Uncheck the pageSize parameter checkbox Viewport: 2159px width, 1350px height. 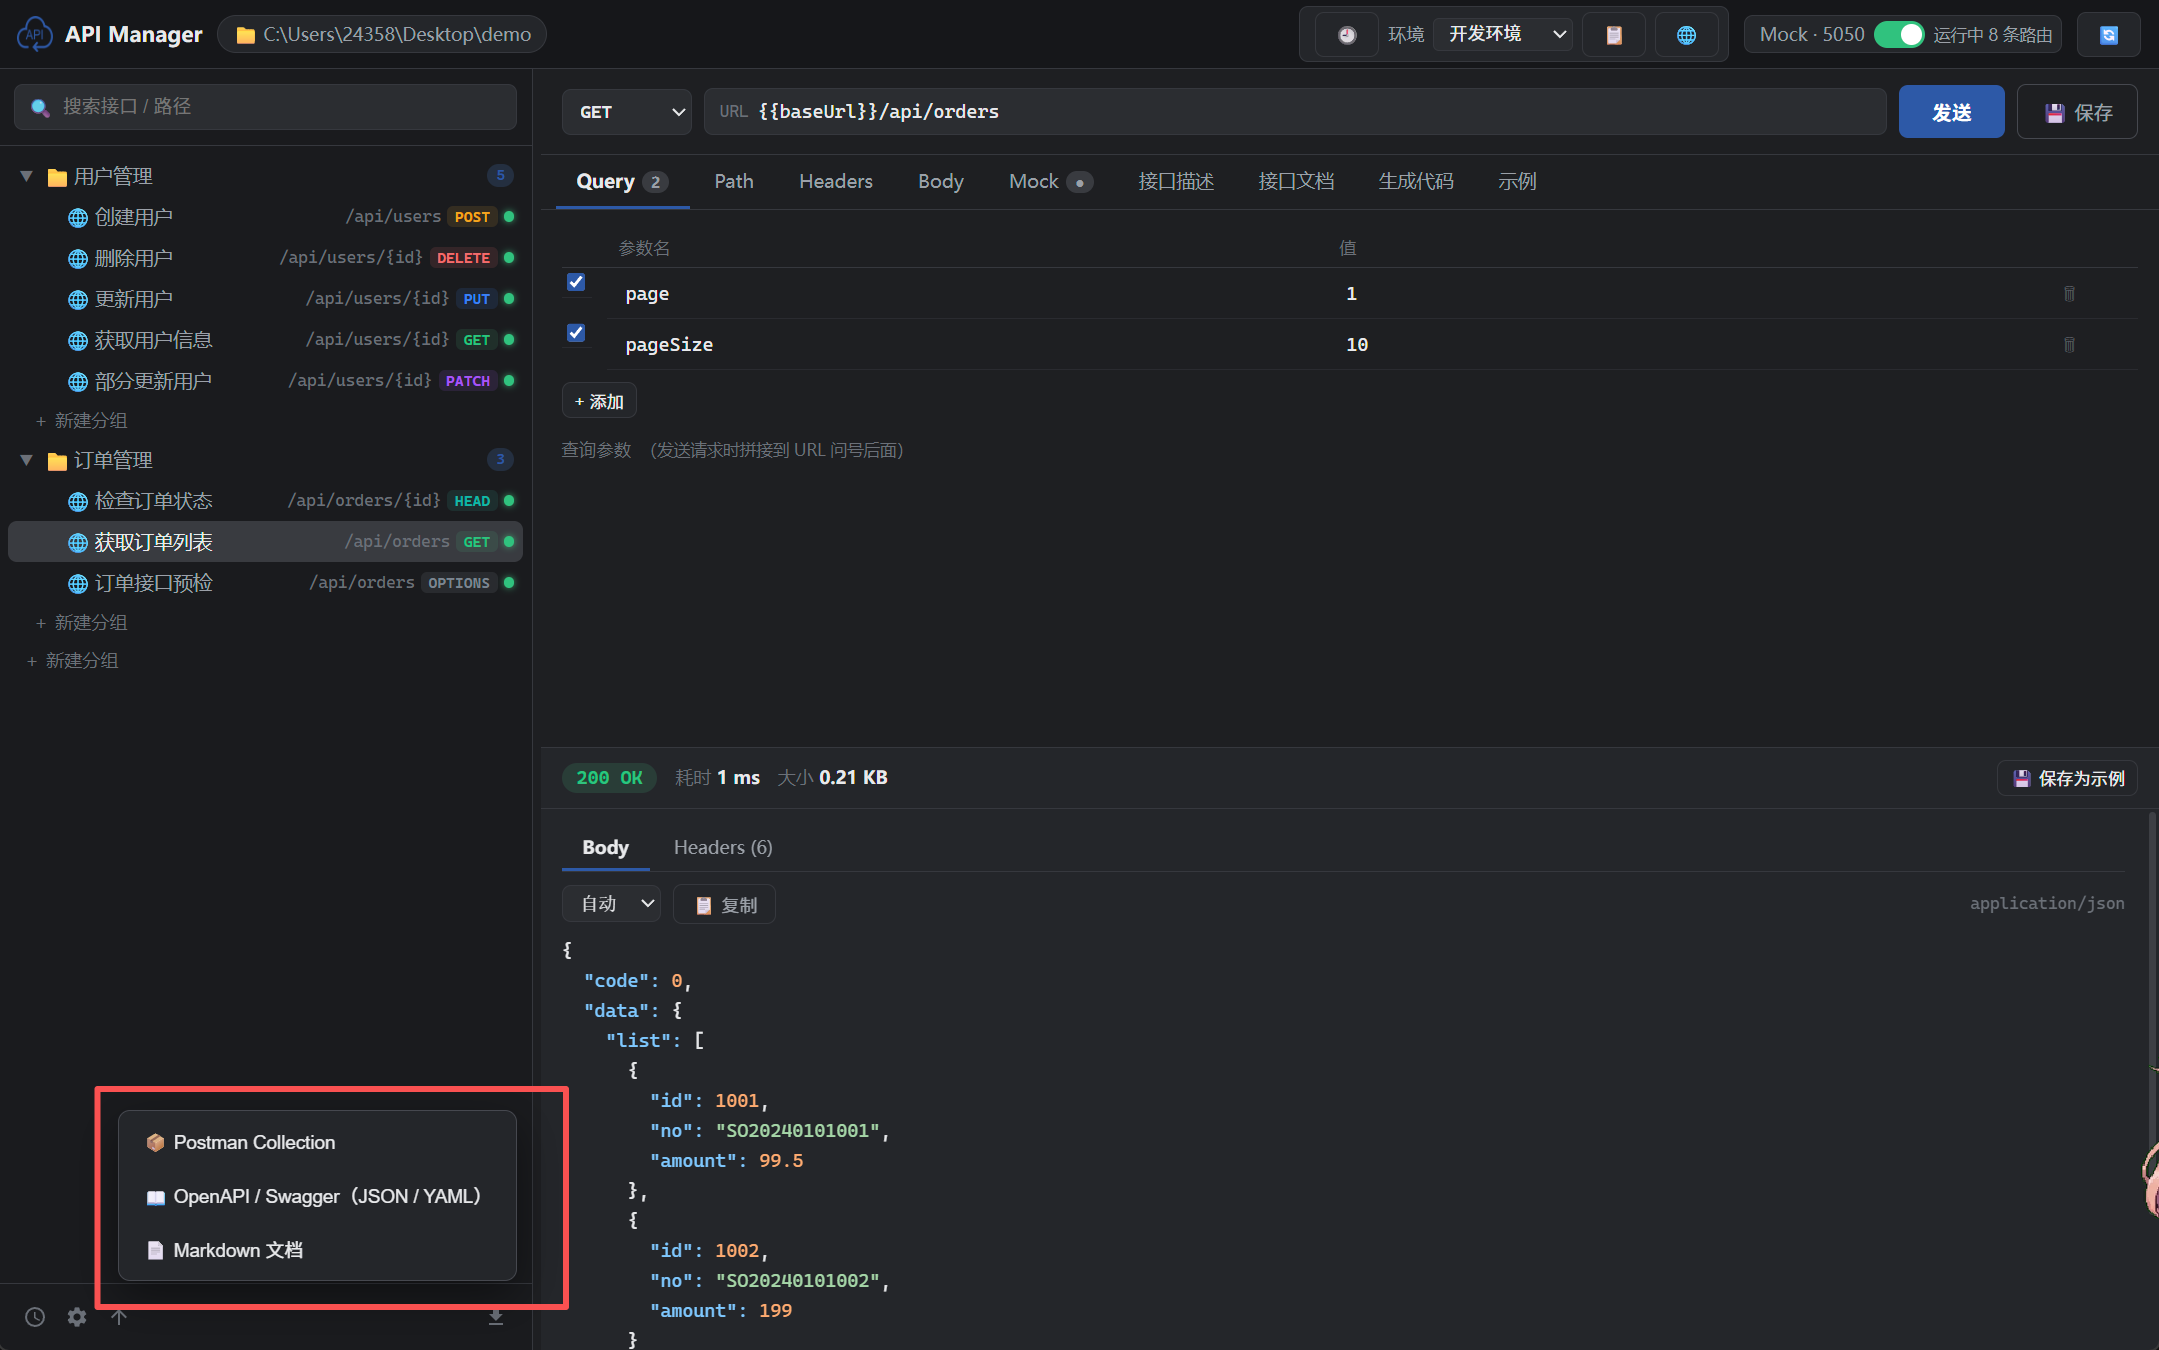tap(576, 333)
